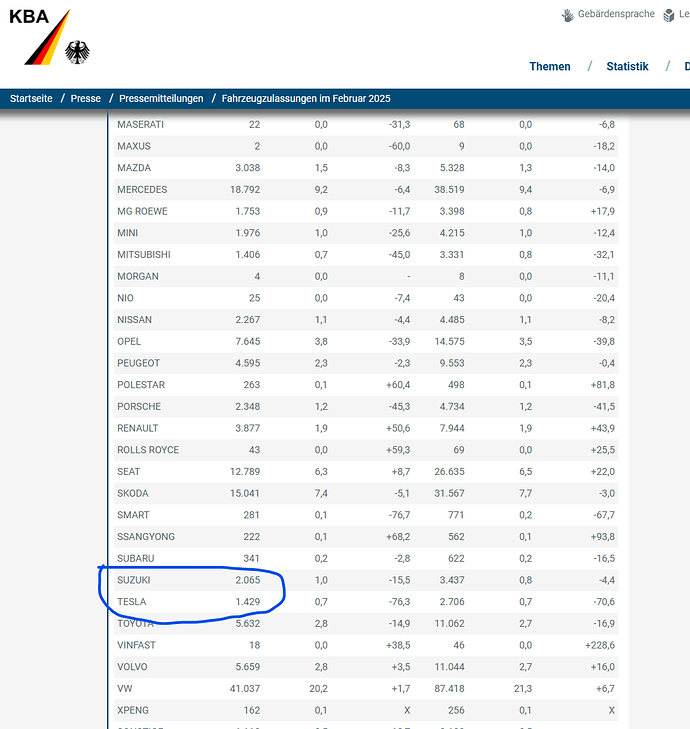
Task: Select the SKODA row label
Action: tap(133, 493)
